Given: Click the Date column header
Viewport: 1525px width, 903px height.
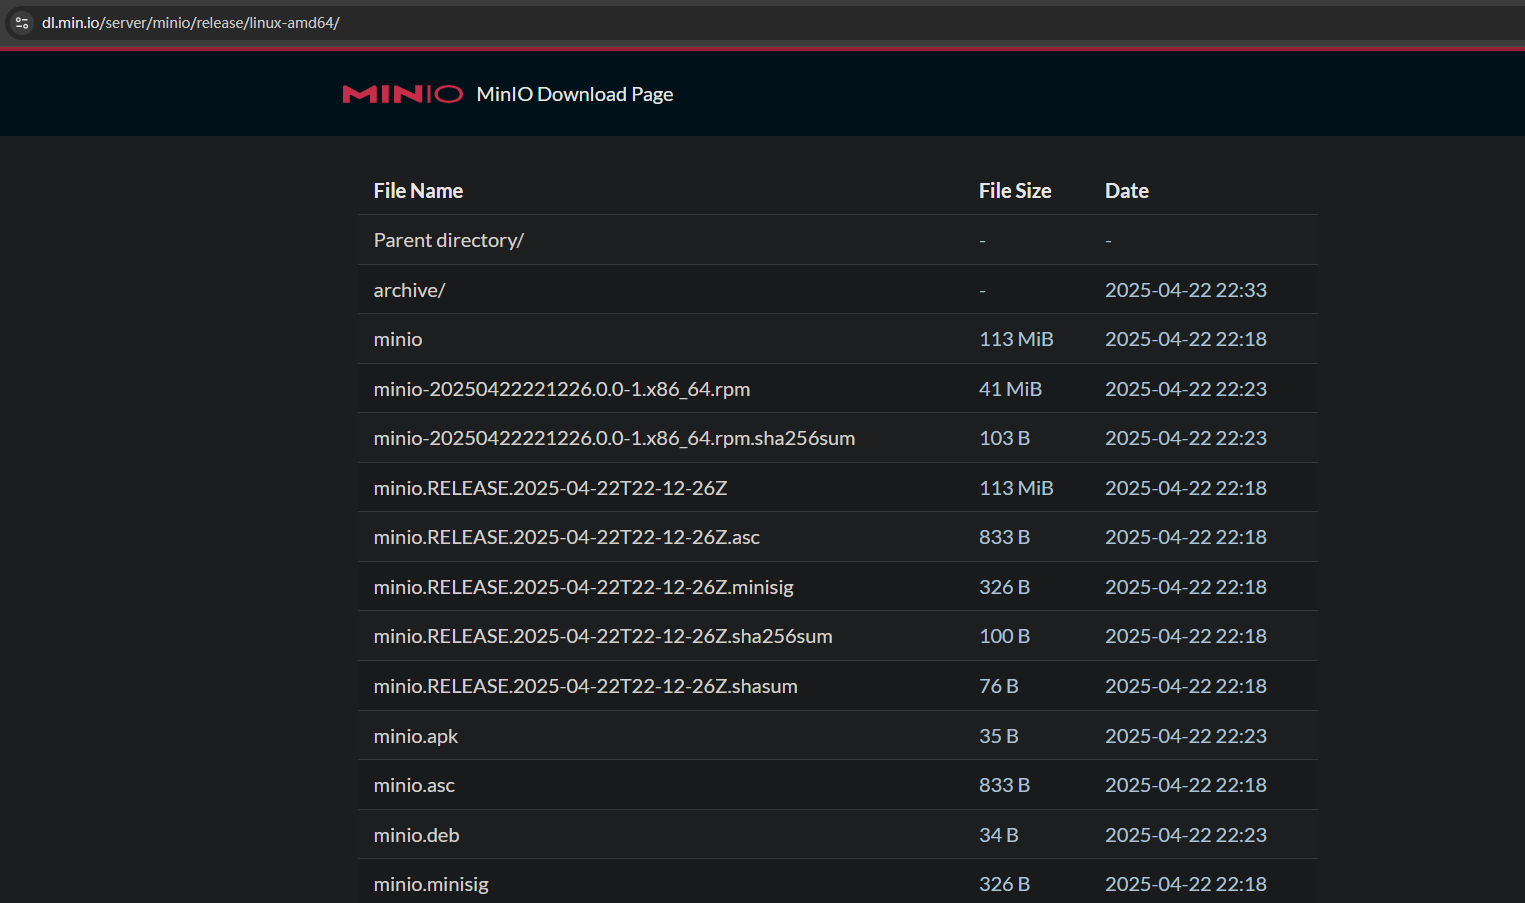Looking at the screenshot, I should pyautogui.click(x=1127, y=191).
